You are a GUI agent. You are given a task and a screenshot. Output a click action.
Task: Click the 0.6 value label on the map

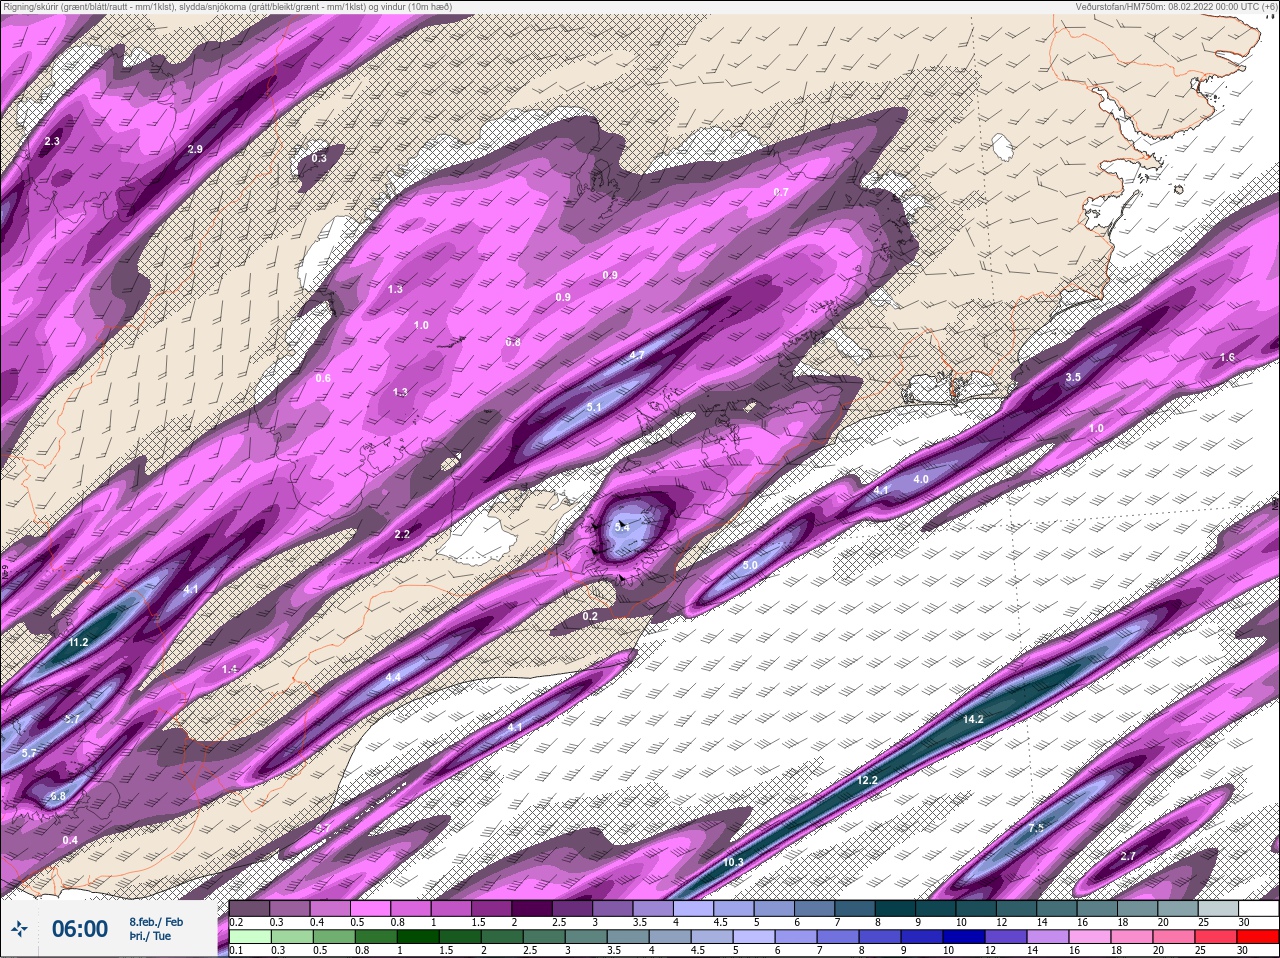coord(323,379)
